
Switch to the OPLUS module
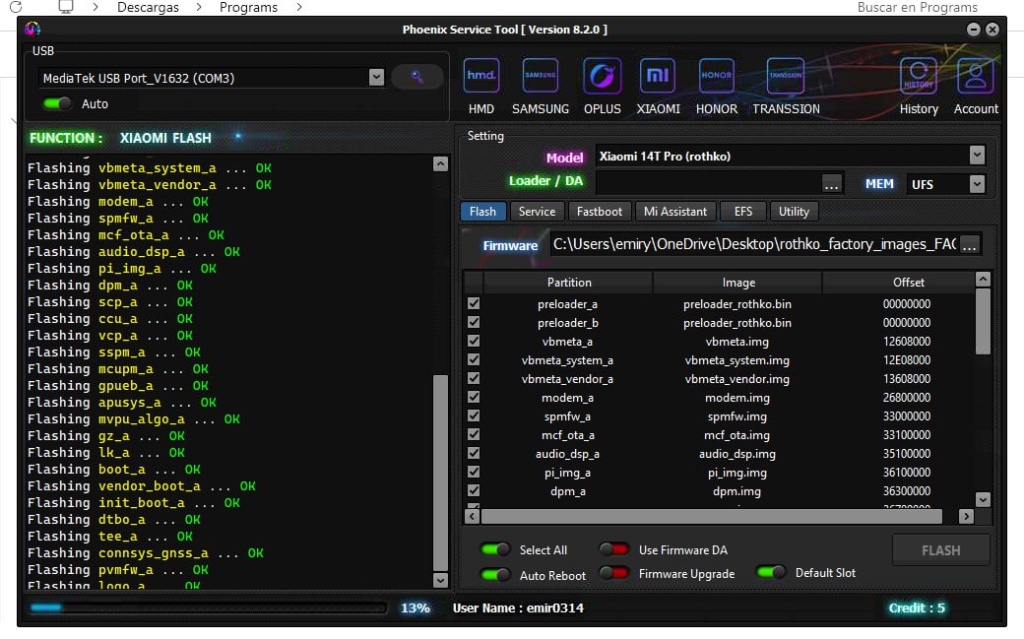click(x=602, y=78)
